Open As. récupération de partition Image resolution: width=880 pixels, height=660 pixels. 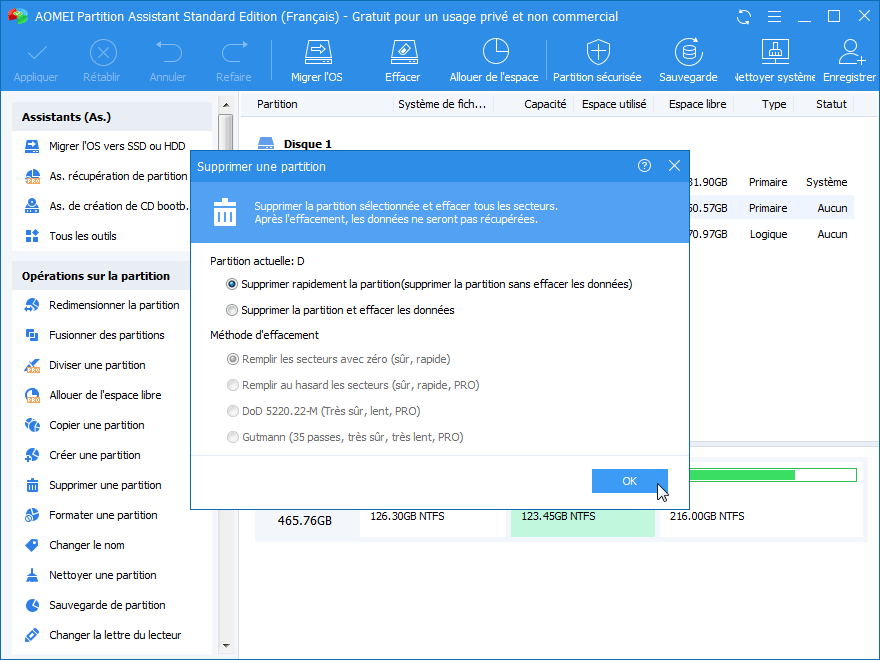[107, 176]
